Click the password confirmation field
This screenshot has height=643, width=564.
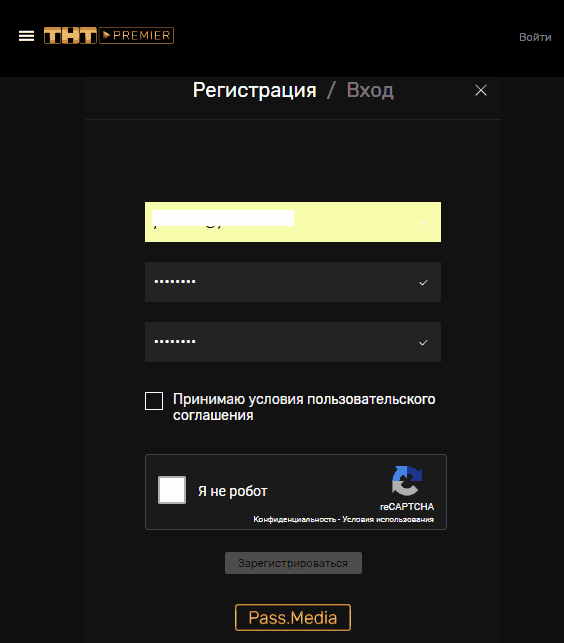(x=293, y=342)
